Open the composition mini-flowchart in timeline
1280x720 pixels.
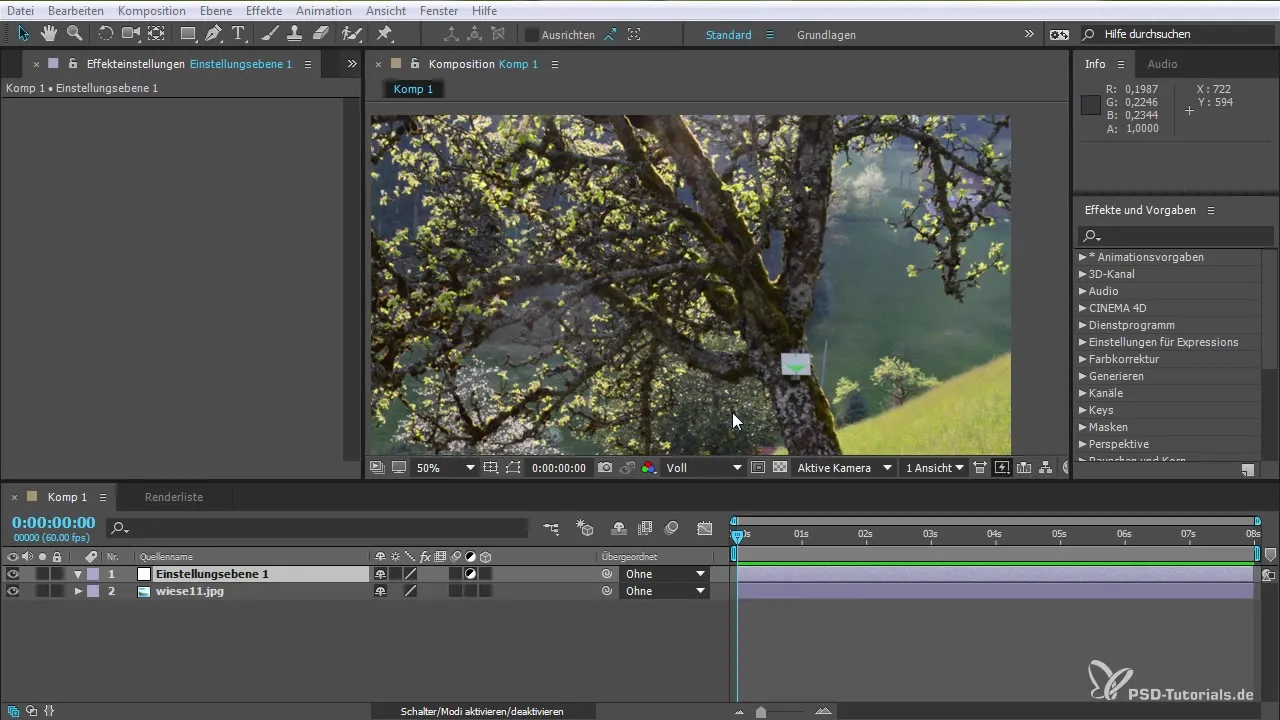pyautogui.click(x=552, y=528)
